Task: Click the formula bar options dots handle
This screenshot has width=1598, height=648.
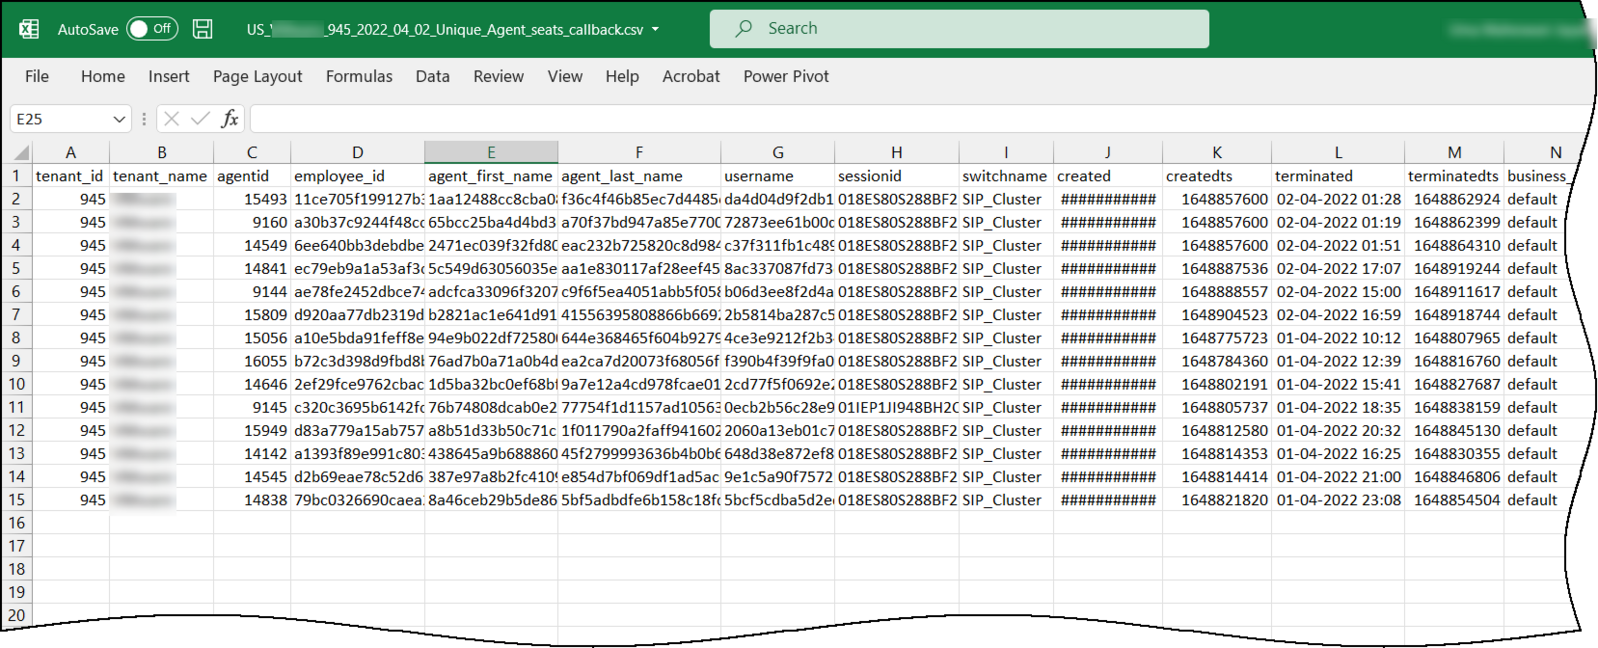Action: click(x=144, y=119)
